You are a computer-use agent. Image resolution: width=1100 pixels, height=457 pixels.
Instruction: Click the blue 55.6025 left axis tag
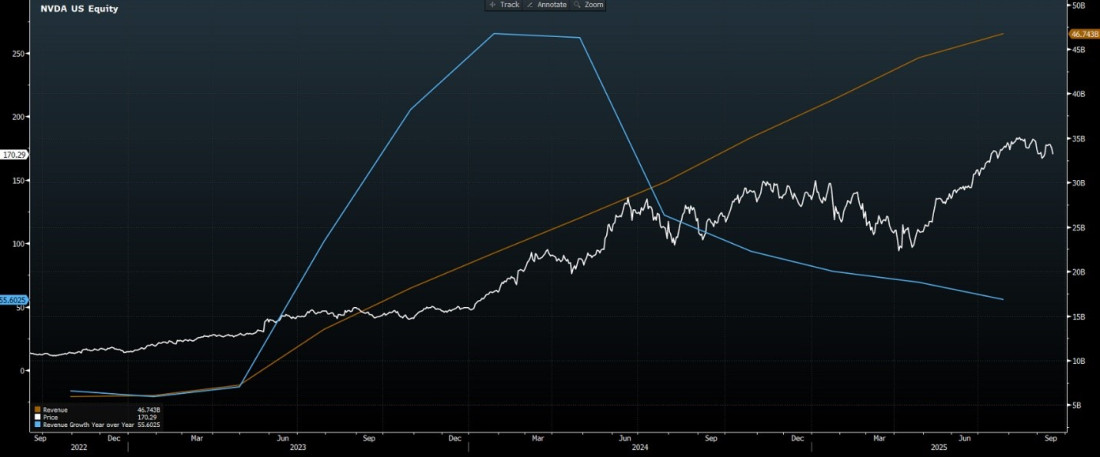[x=13, y=300]
